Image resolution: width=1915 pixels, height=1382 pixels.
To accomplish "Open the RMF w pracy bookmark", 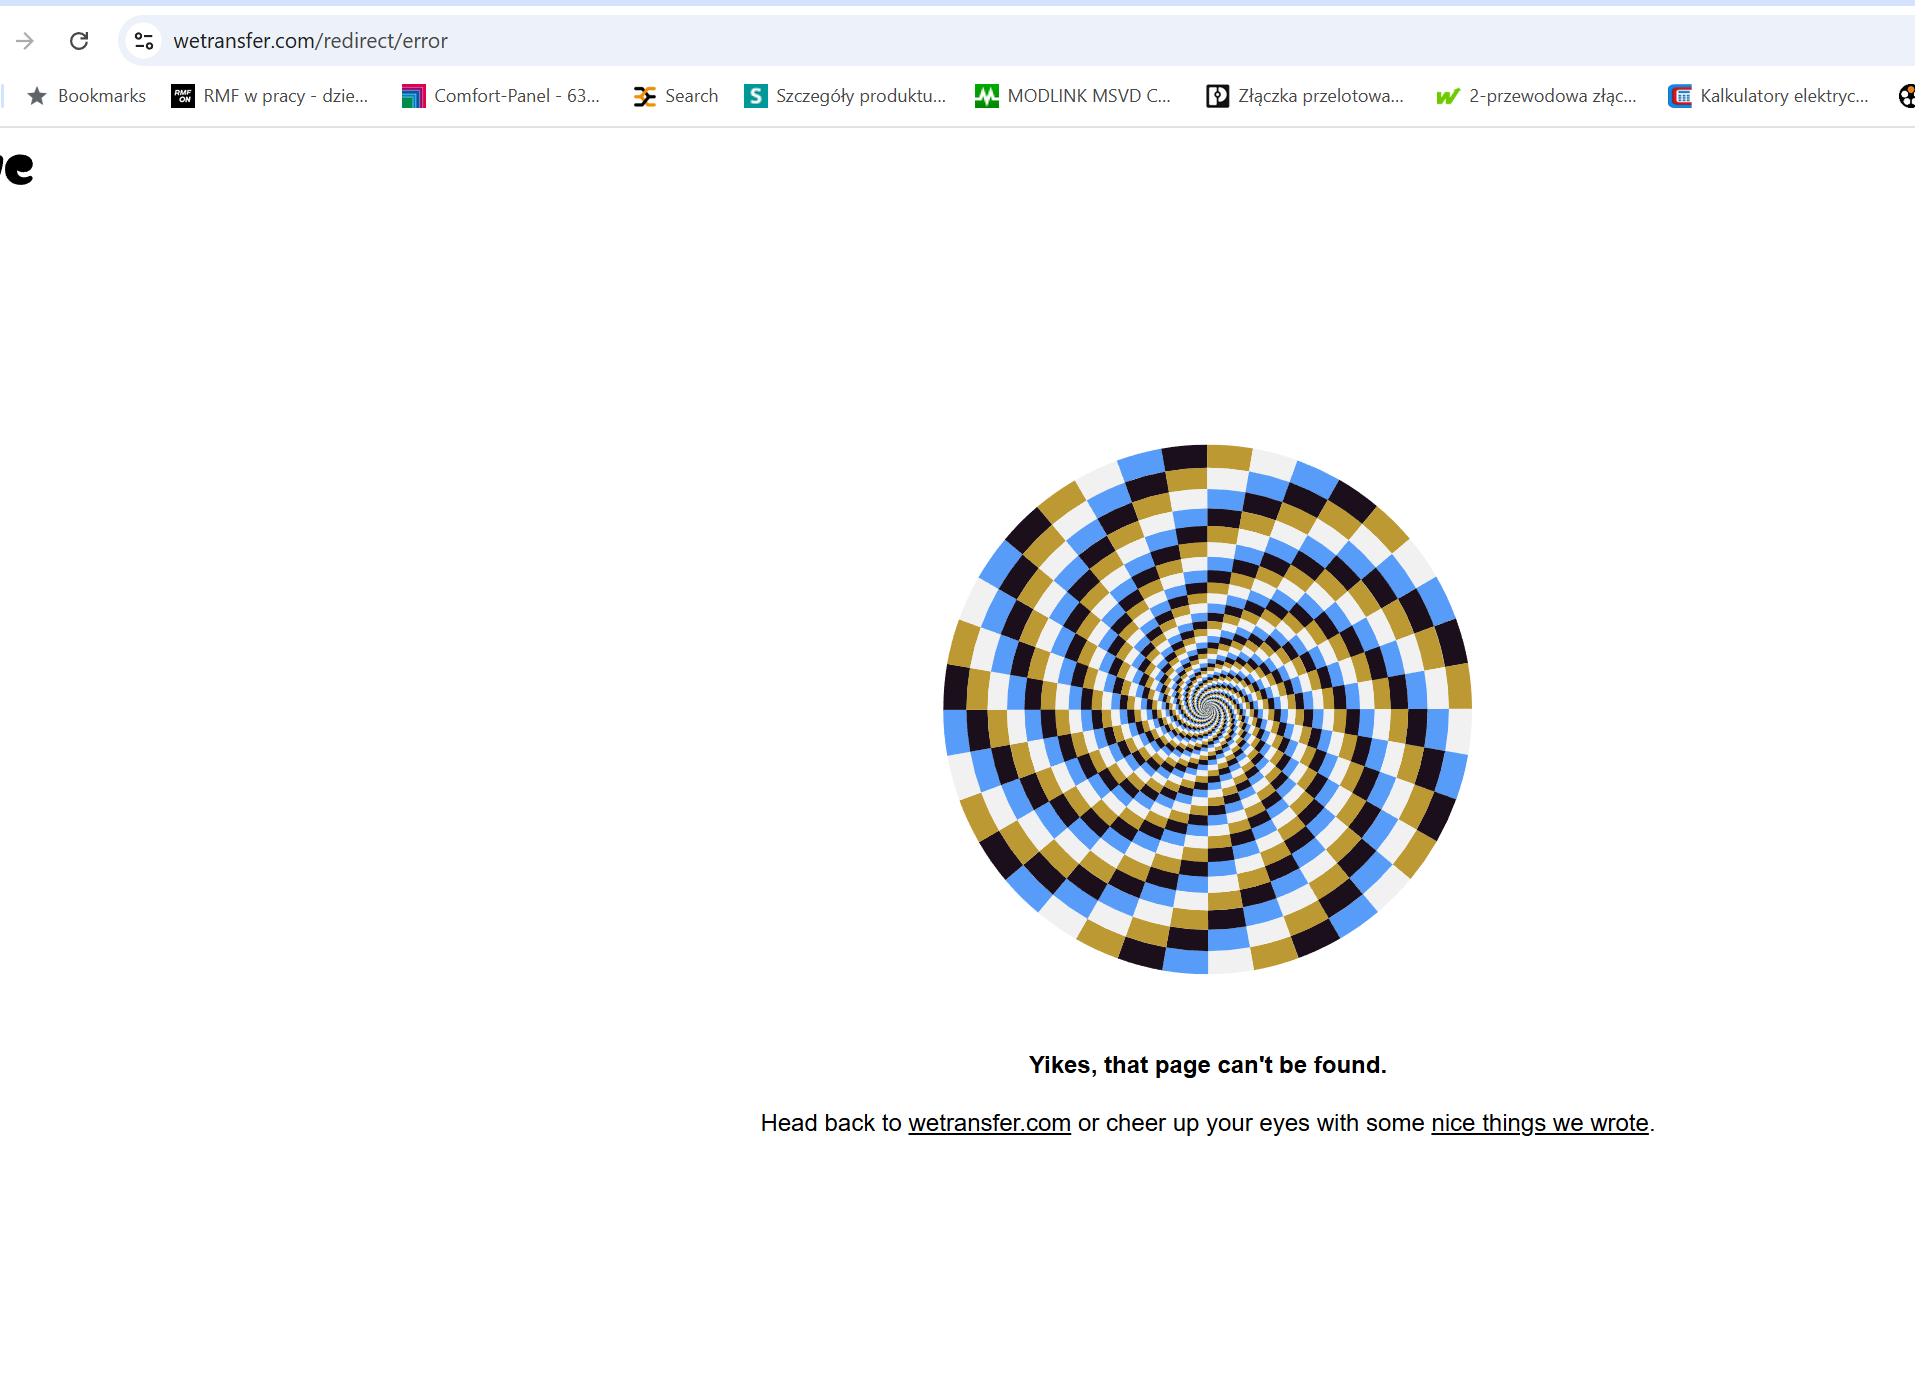I will tap(270, 96).
